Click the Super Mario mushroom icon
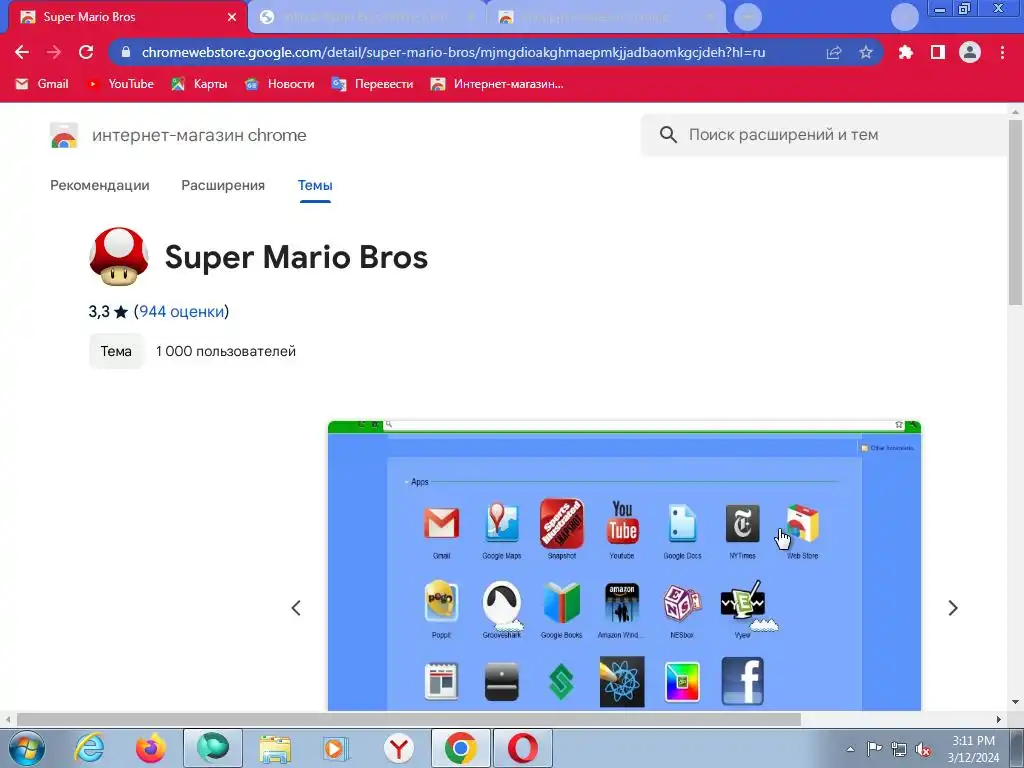 point(118,256)
